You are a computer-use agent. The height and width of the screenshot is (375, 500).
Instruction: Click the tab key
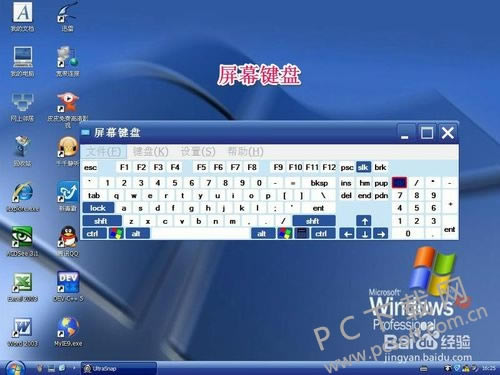coord(94,196)
